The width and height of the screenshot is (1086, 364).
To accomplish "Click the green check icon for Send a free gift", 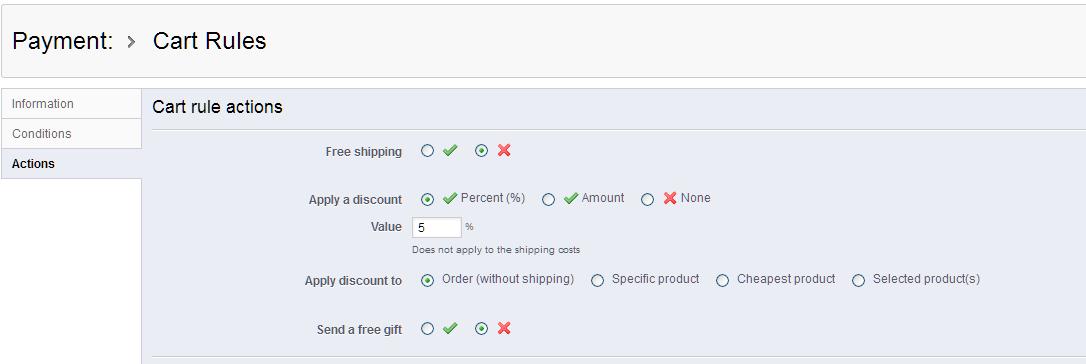I will (x=450, y=328).
